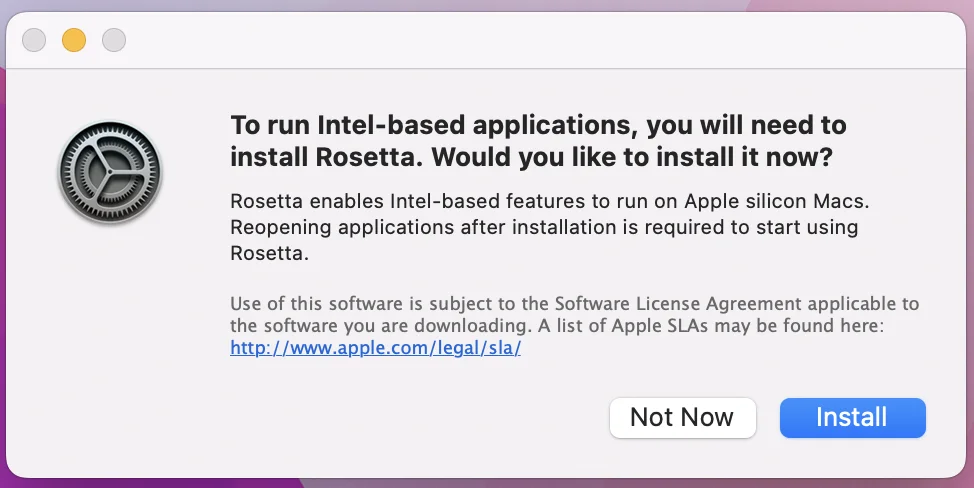This screenshot has width=974, height=488.
Task: Click the bold heading's first line
Action: point(538,125)
